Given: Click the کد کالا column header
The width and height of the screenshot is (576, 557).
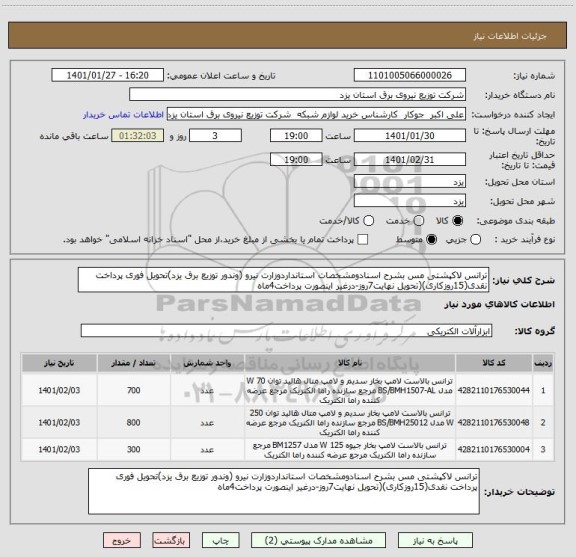Looking at the screenshot, I should coord(494,363).
